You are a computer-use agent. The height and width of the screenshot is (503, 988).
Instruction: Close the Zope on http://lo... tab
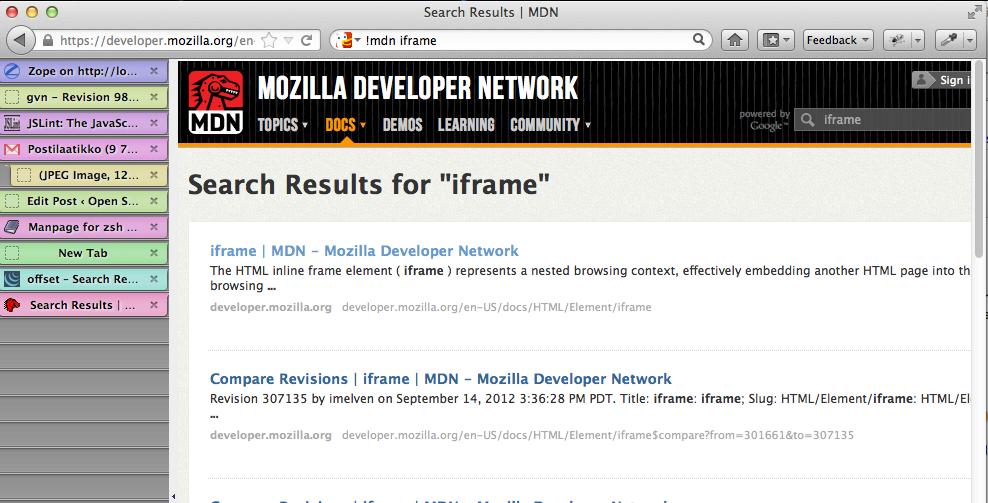click(x=154, y=71)
